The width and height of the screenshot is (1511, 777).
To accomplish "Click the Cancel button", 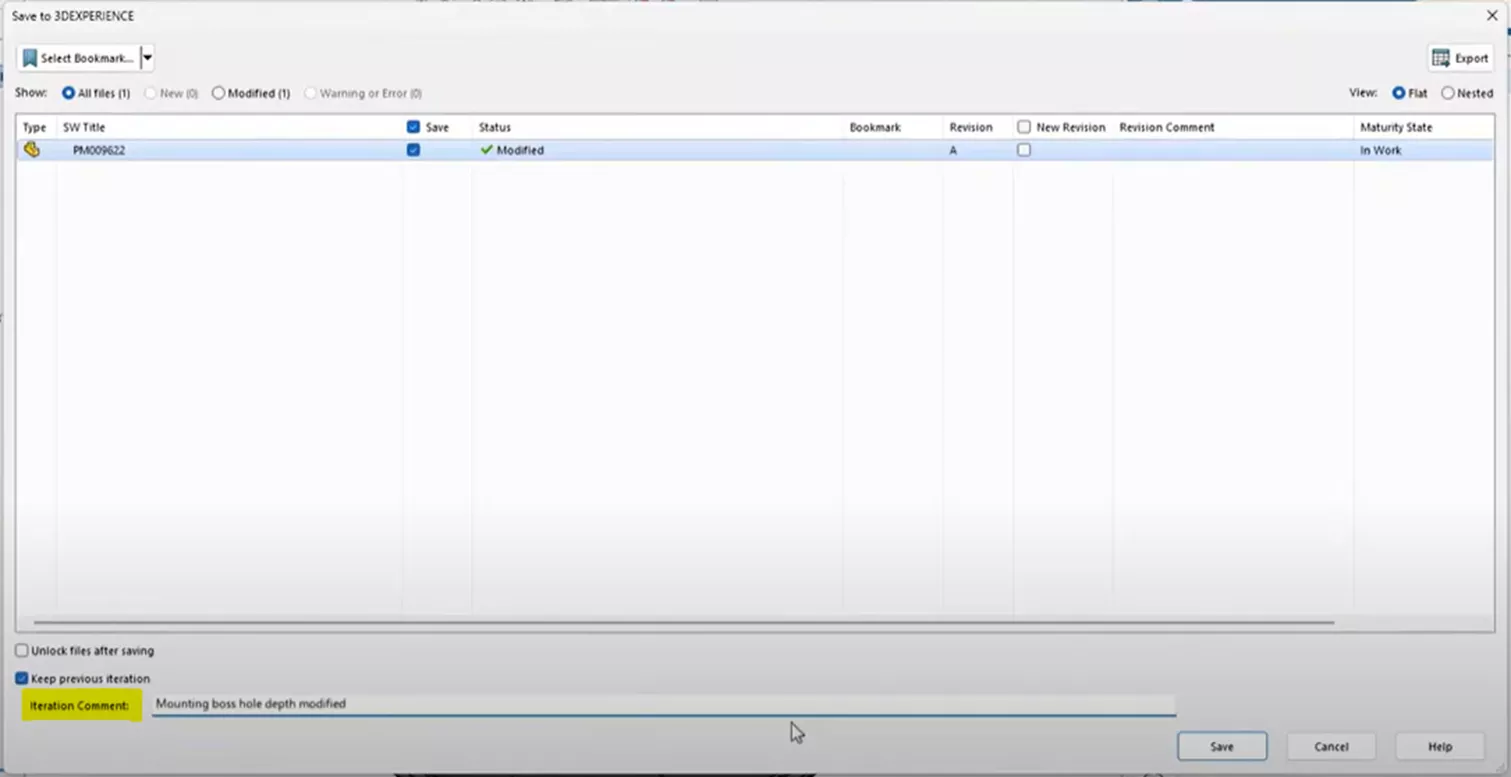I will point(1331,746).
